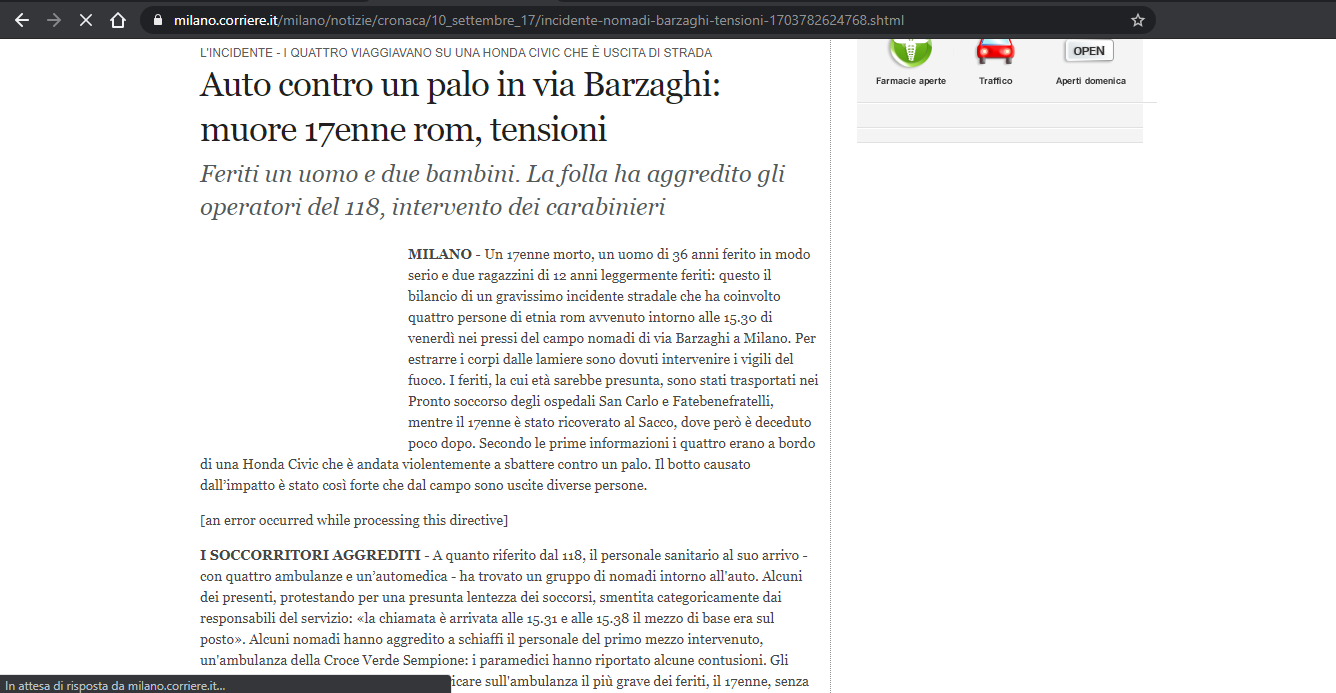Viewport: 1336px width, 693px height.
Task: Click the 'In attesa di risposta' status bar
Action: 115,685
